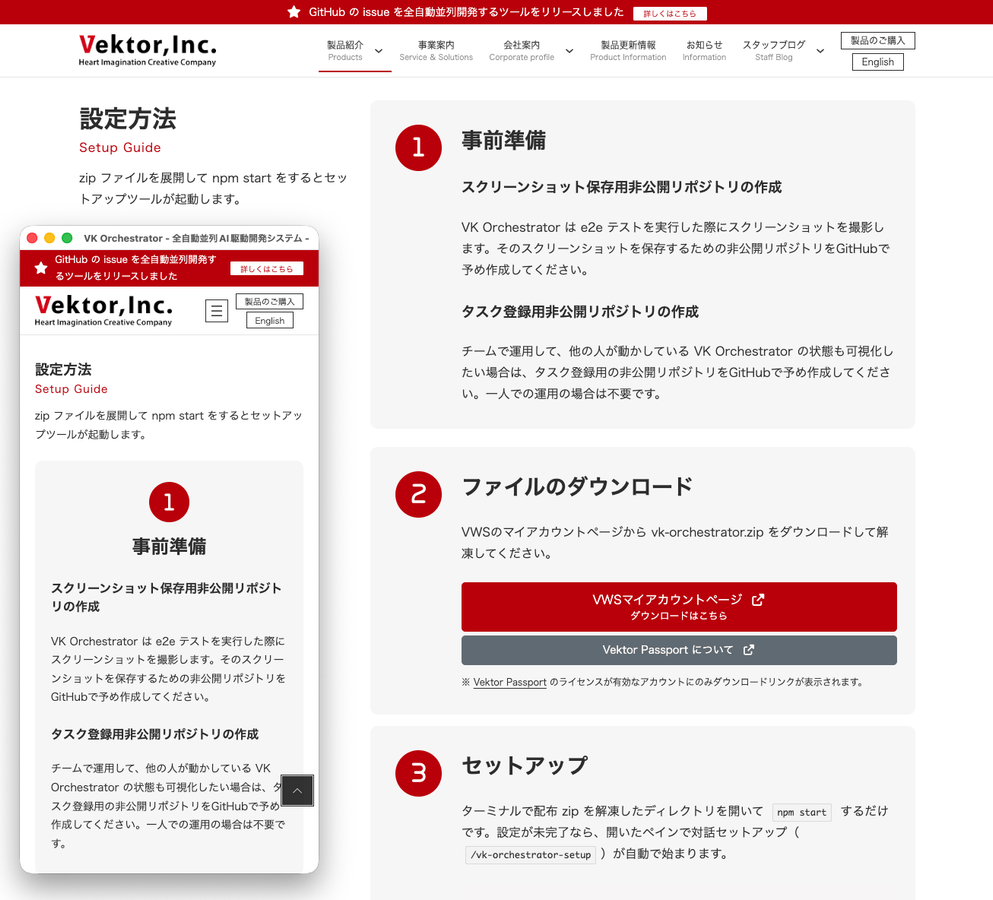Click the star icon in top red banner
The image size is (993, 900).
tap(293, 12)
